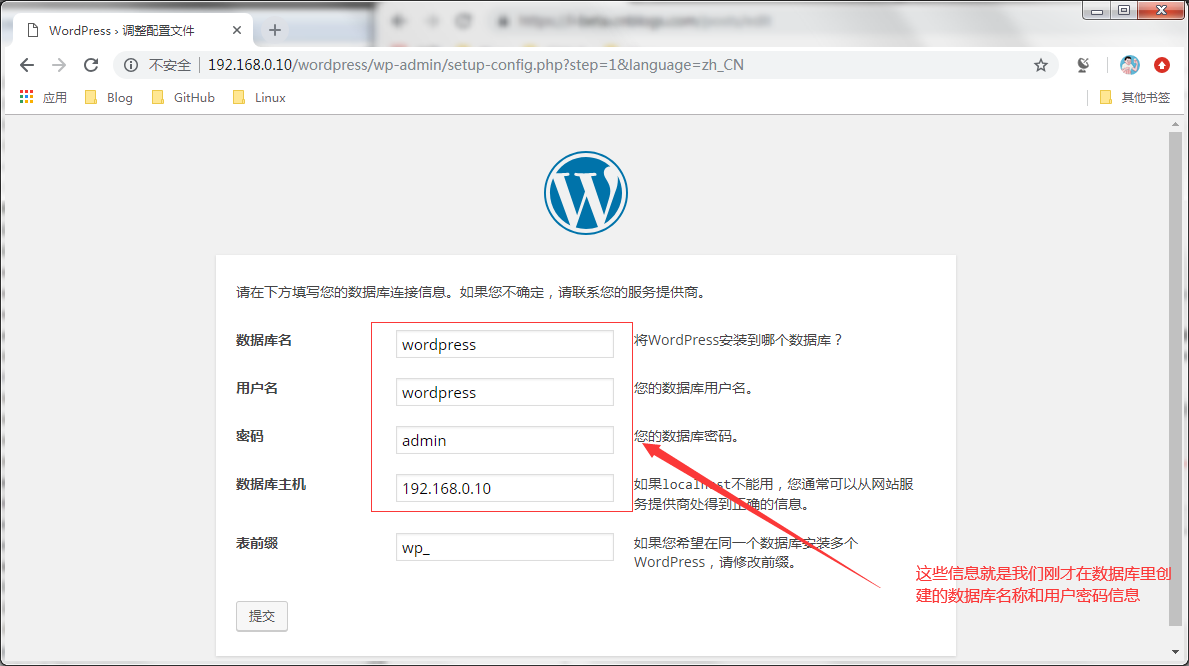Screen dimensions: 1189x666
Task: Open a new browser tab
Action: coord(275,30)
